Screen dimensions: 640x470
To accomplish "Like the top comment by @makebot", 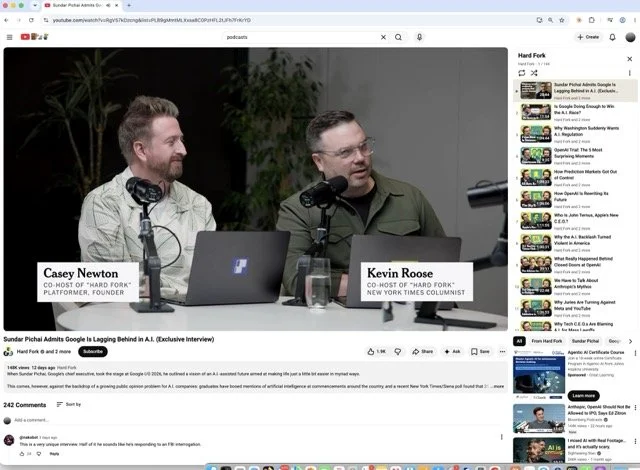I will point(22,454).
